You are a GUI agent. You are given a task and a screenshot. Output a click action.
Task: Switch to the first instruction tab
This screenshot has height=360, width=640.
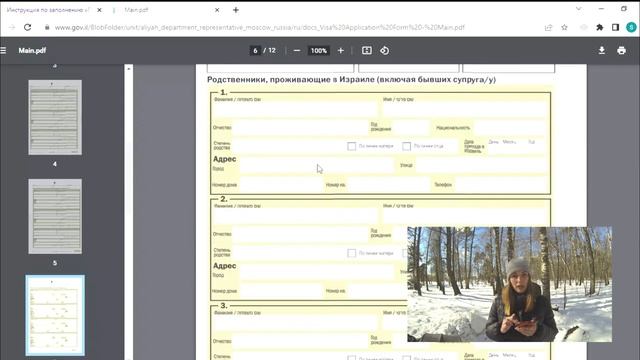(48, 10)
